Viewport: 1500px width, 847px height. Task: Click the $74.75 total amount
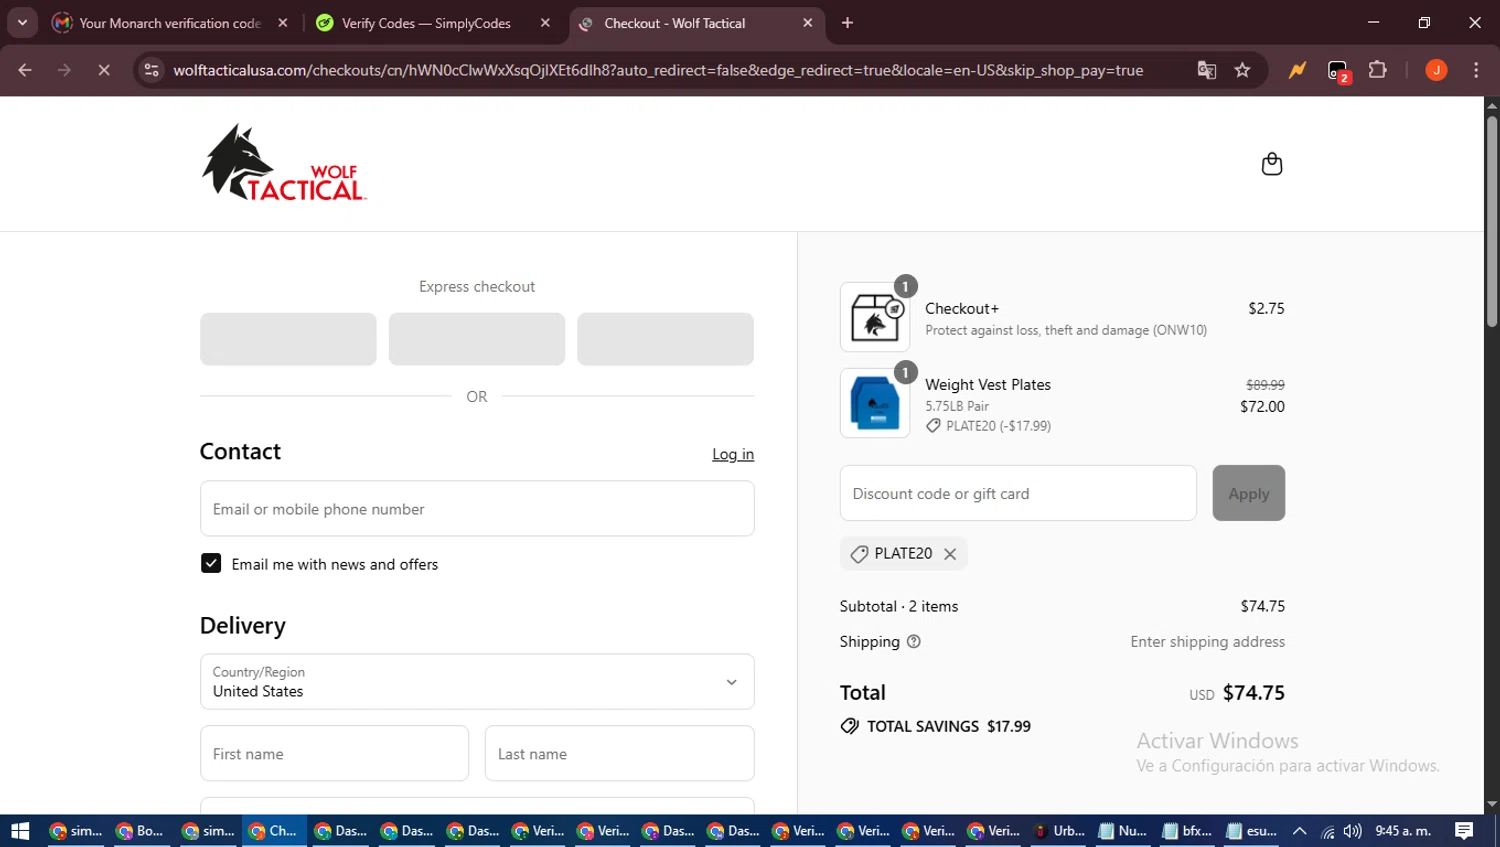pyautogui.click(x=1253, y=693)
